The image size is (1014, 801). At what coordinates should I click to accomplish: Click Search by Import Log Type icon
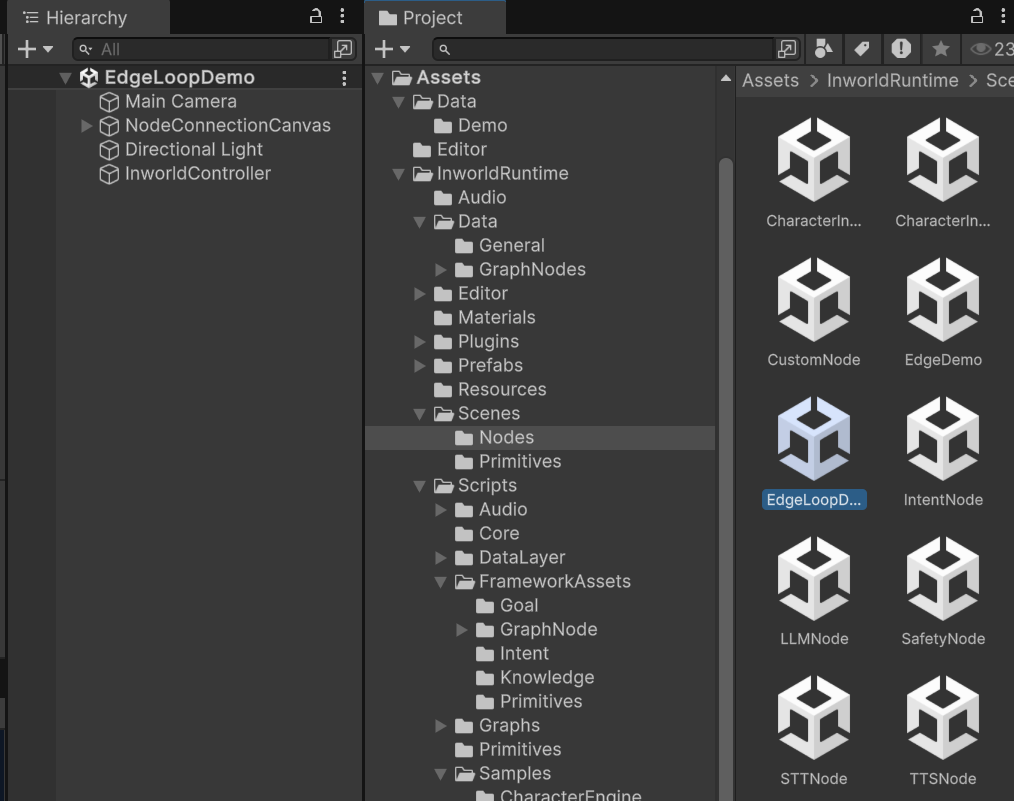click(901, 48)
